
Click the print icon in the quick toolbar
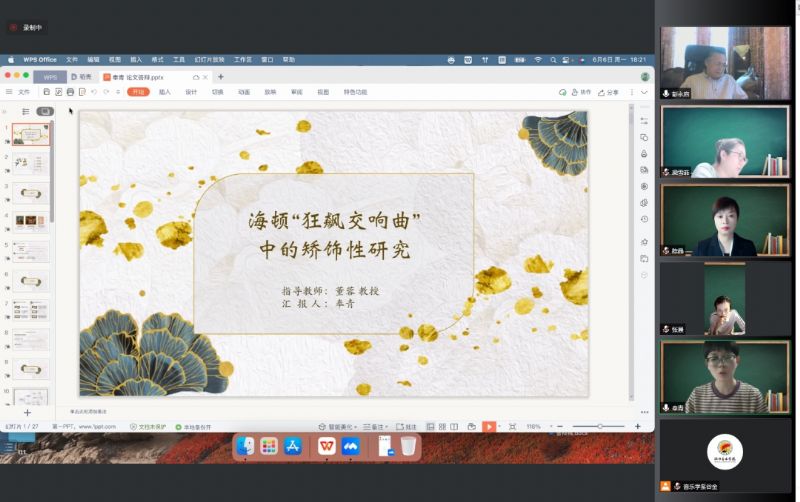70,92
